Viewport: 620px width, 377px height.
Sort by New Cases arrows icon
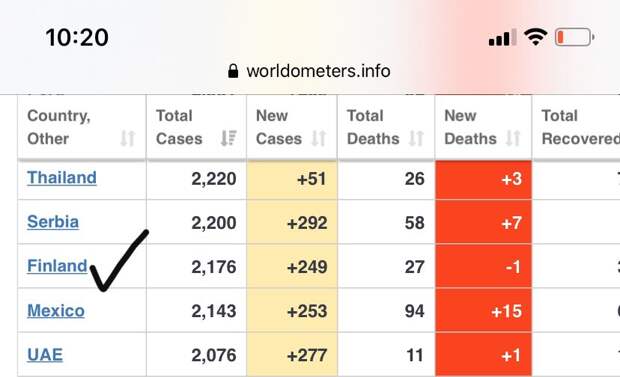coord(319,138)
